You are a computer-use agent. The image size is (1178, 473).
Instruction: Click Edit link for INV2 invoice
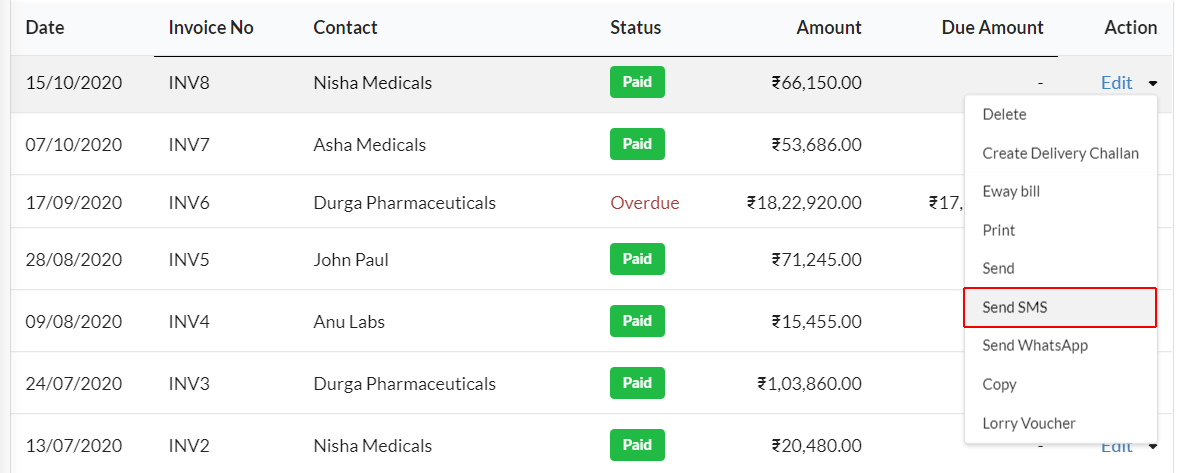click(x=1116, y=448)
